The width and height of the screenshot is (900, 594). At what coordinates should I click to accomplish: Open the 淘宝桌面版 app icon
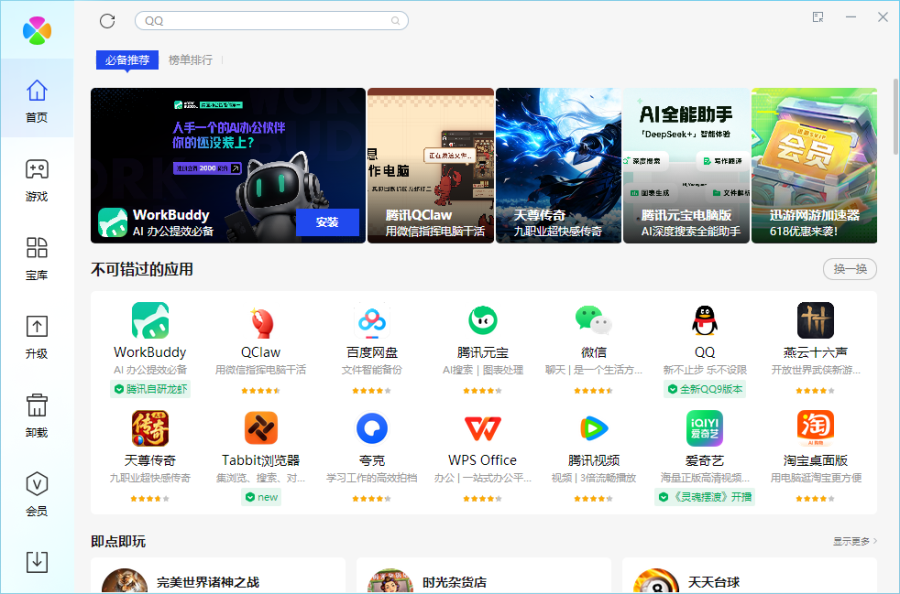coord(815,428)
